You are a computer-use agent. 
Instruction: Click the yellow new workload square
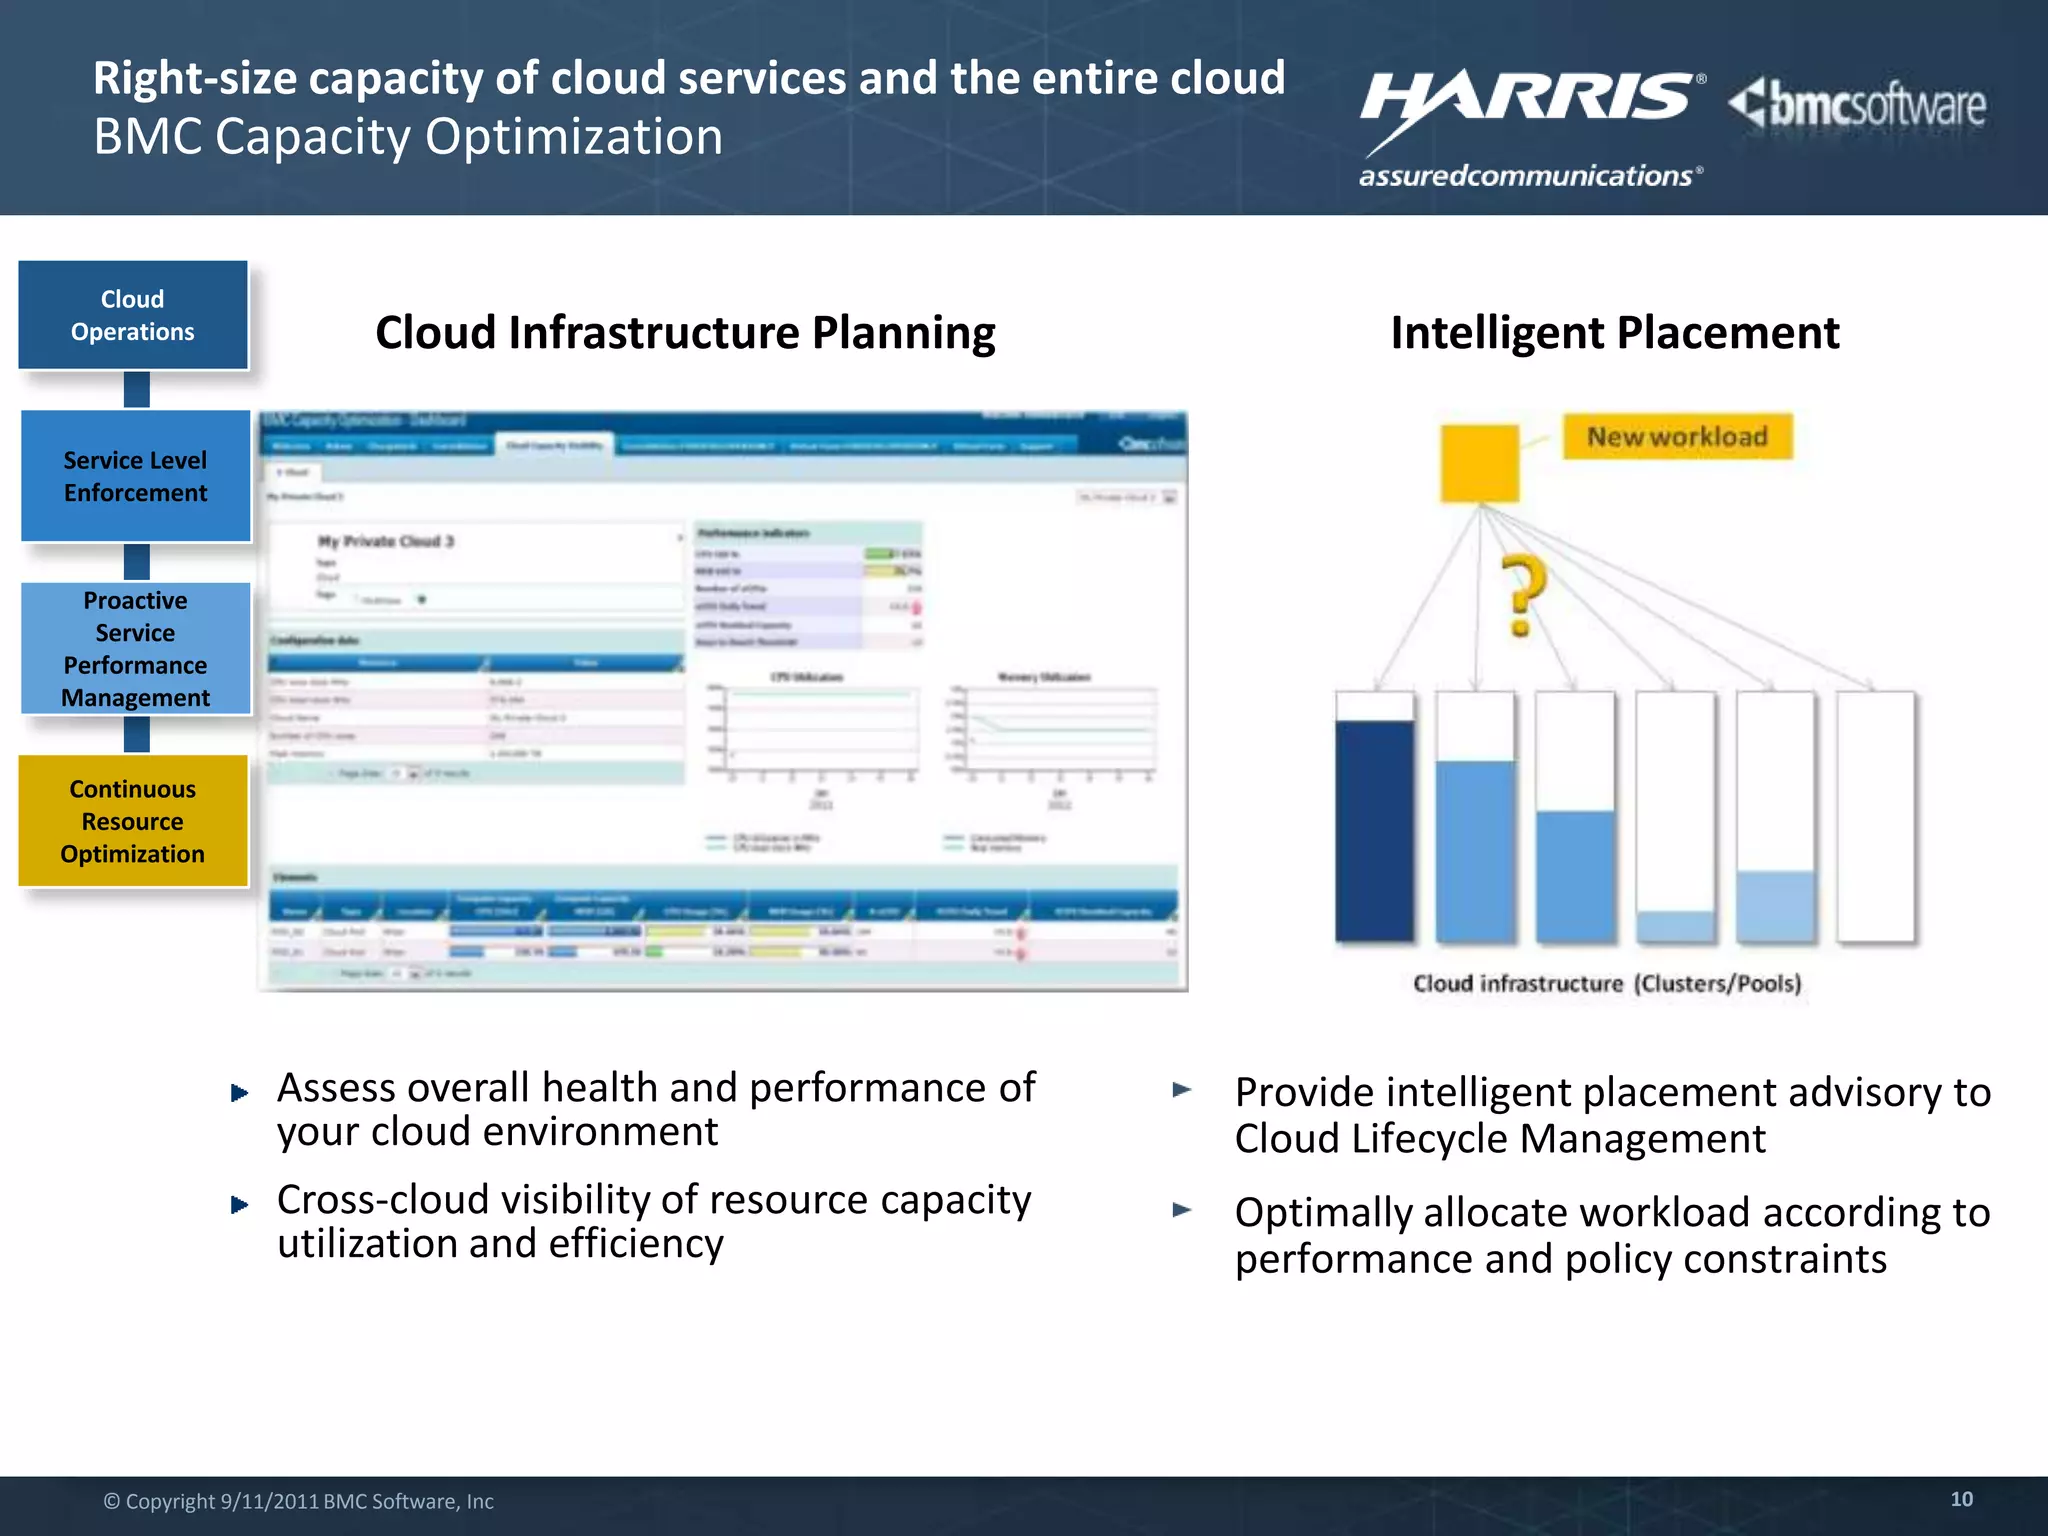click(x=1479, y=463)
